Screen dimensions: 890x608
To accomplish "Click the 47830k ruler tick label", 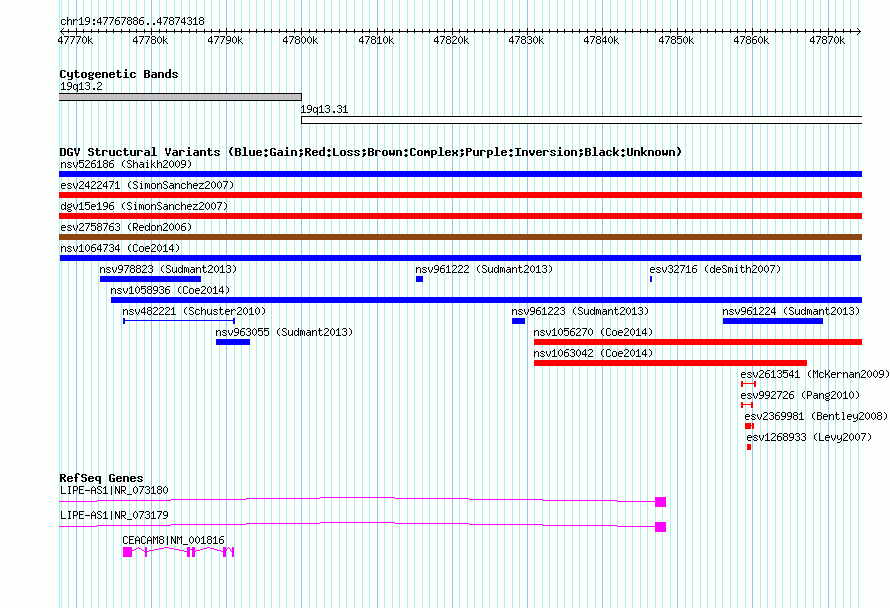I will [x=526, y=41].
